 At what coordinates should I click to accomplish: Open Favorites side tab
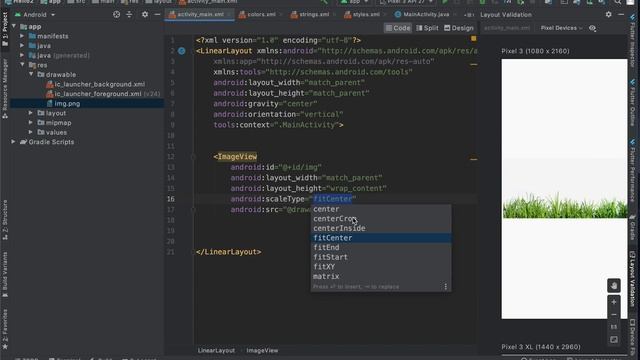(x=5, y=329)
